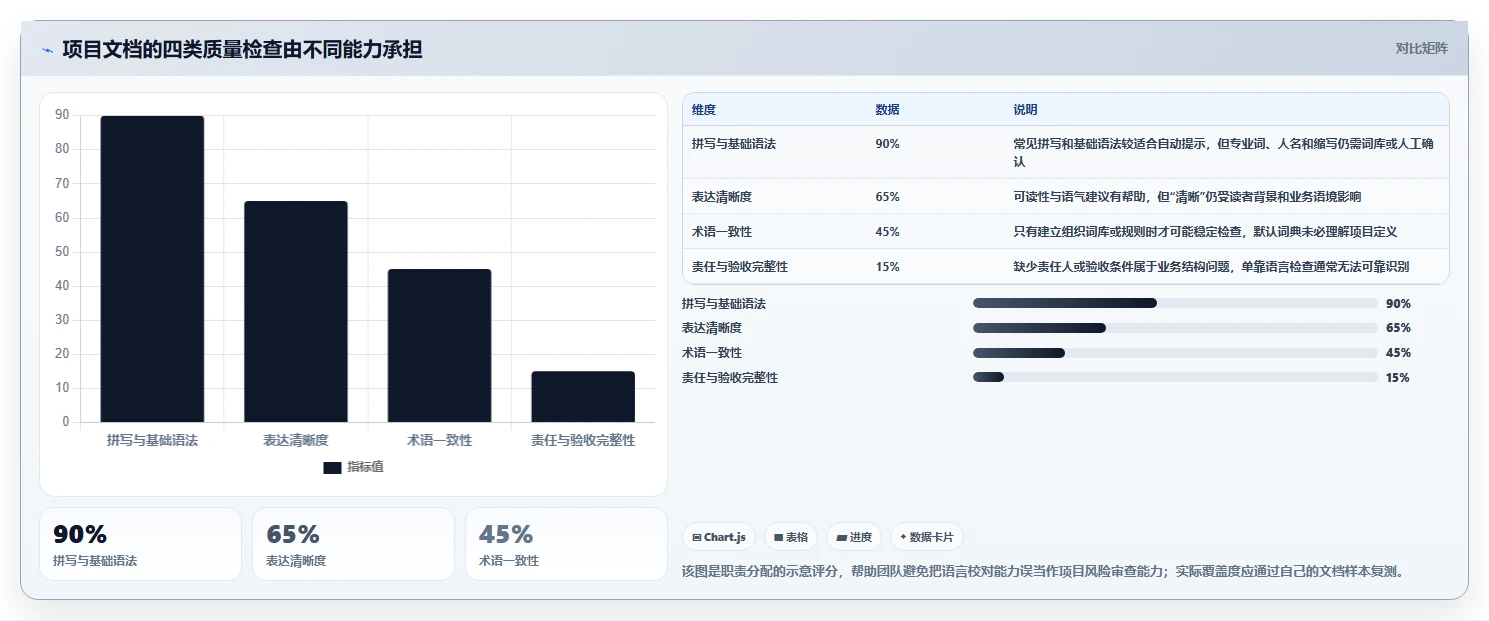Click the blue icon beside the title
Screen dimensions: 1489x621
(47, 50)
